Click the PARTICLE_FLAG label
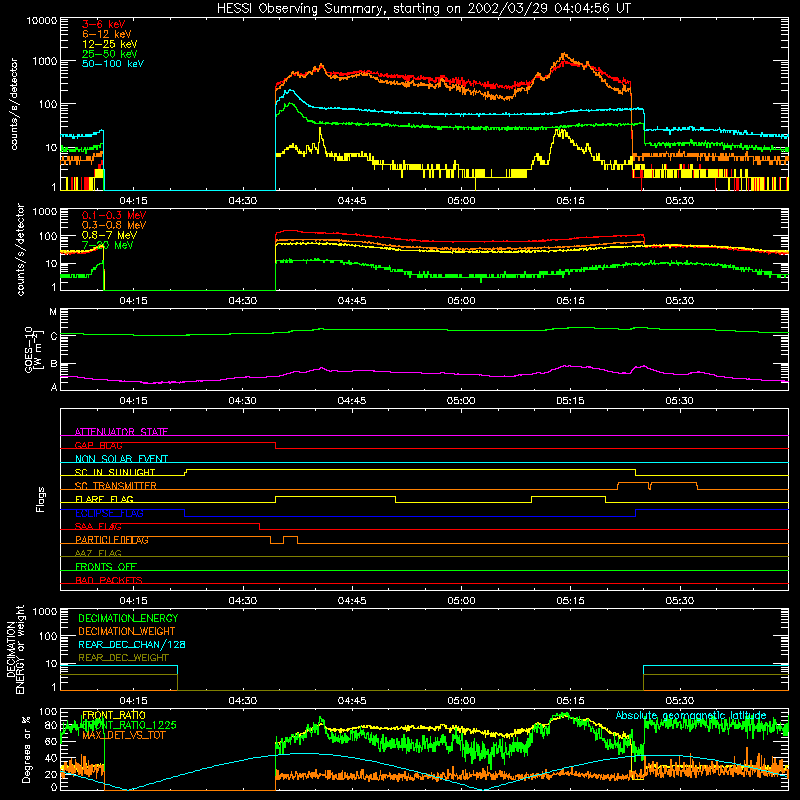 [112, 540]
